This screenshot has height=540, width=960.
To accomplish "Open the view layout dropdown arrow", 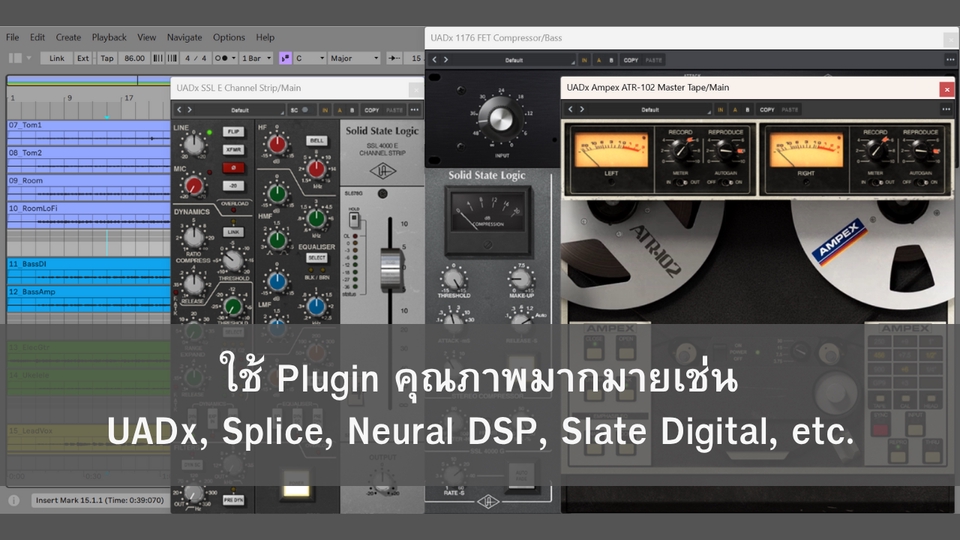I will (28, 58).
